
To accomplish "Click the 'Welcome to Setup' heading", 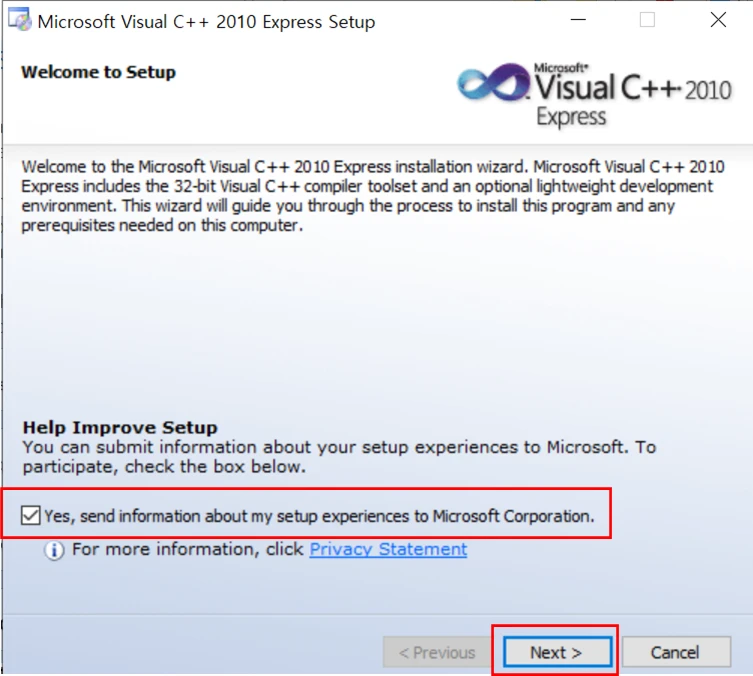I will tap(98, 72).
